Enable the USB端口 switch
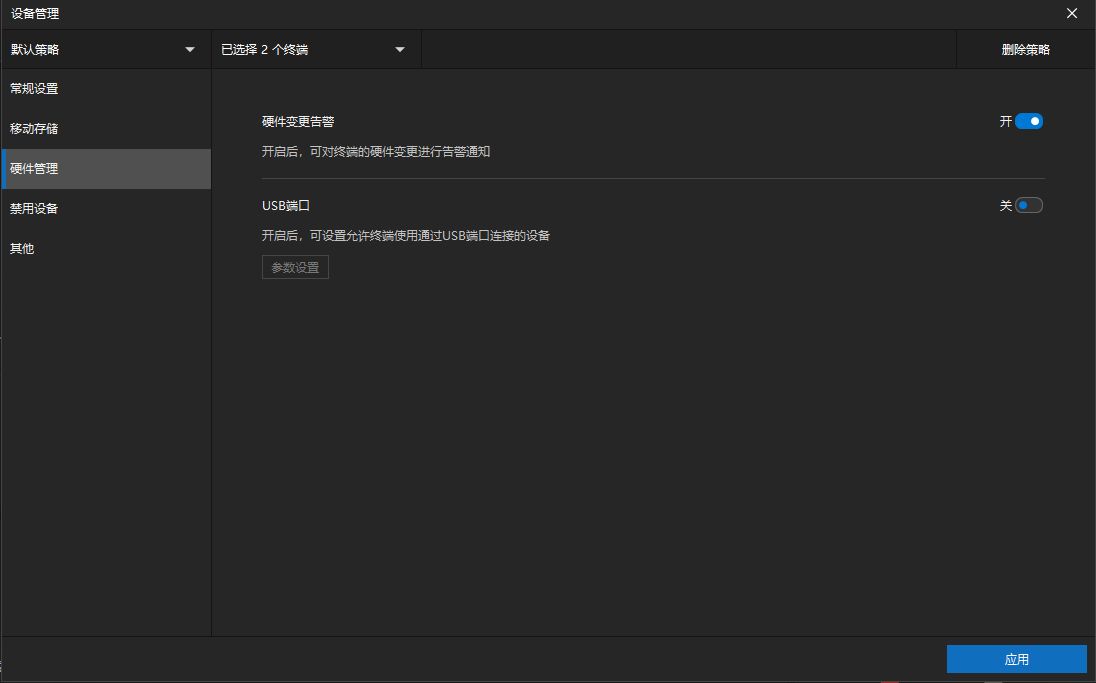1096x683 pixels. tap(1028, 206)
